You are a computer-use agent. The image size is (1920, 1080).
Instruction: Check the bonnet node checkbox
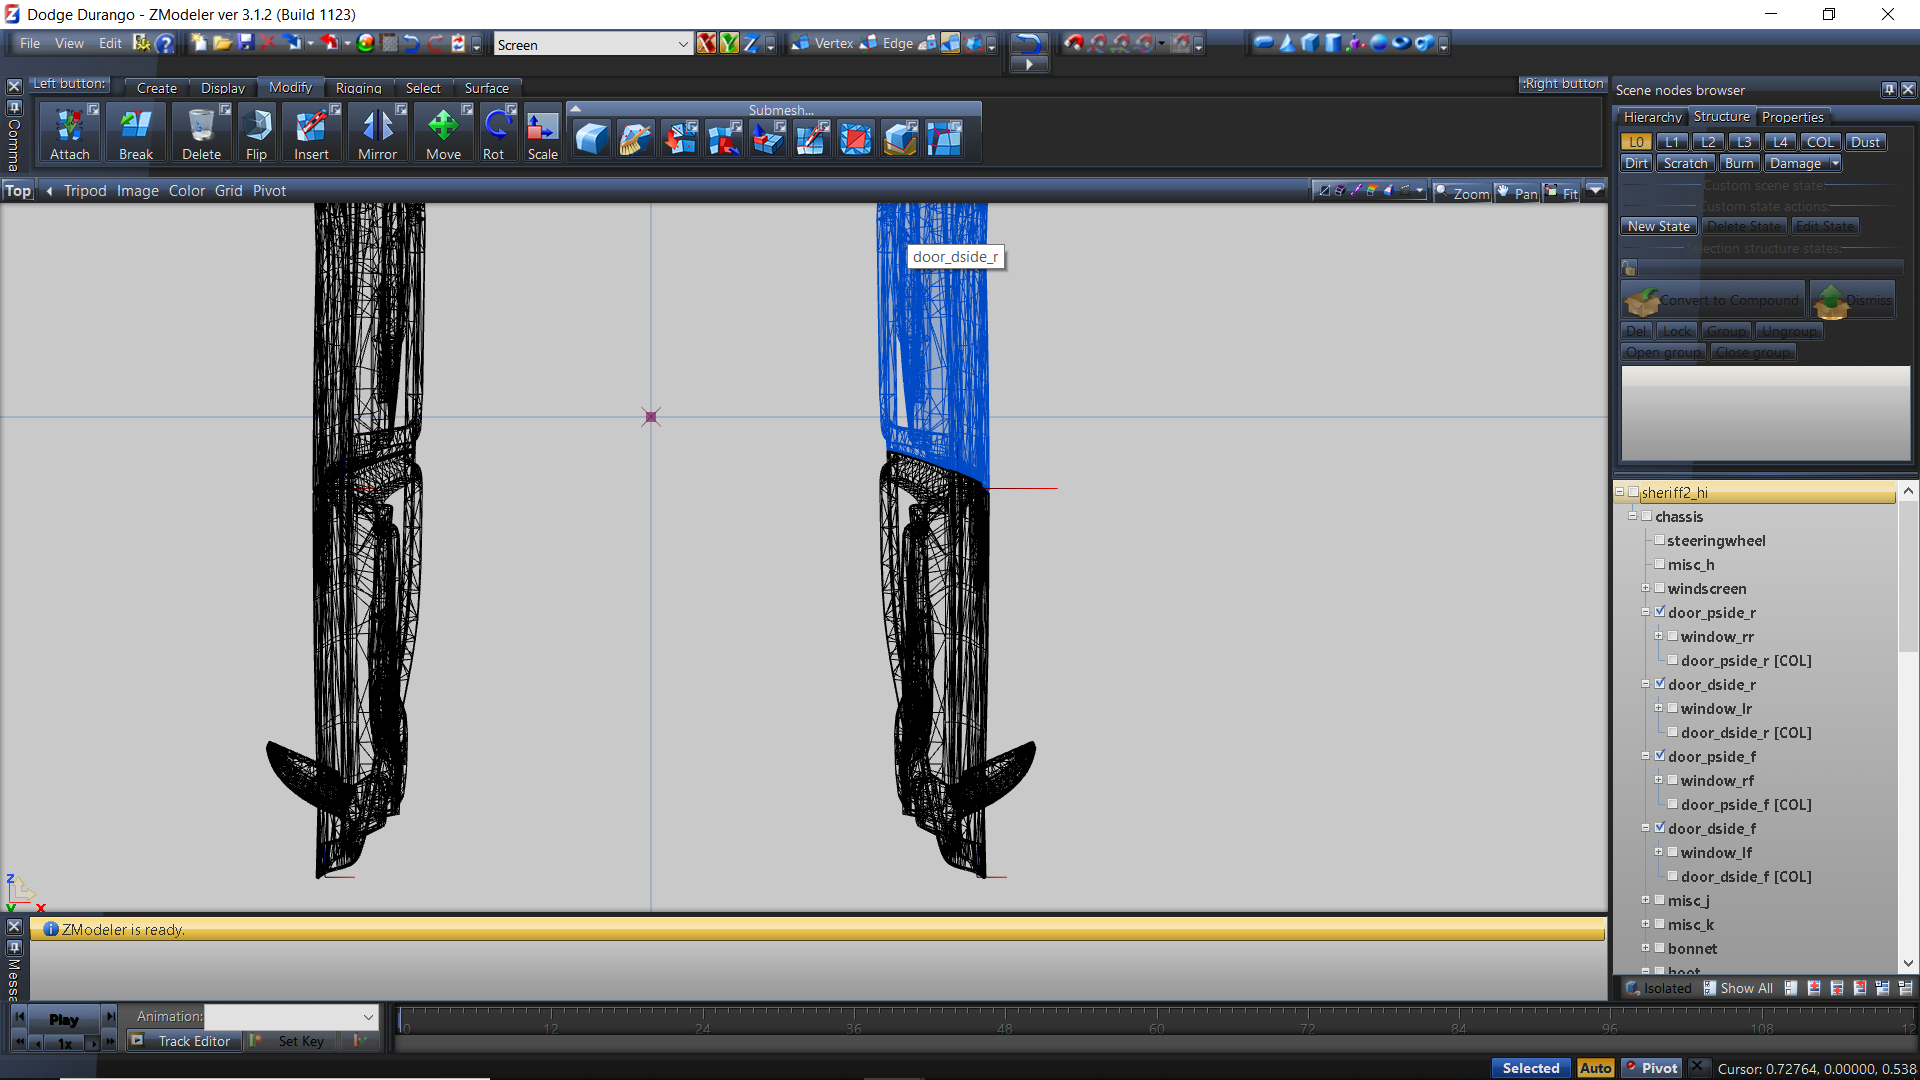[1660, 948]
